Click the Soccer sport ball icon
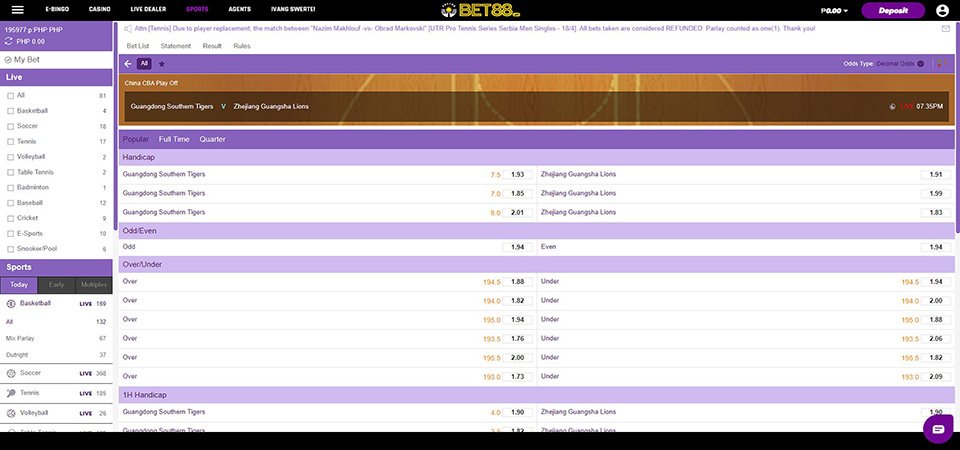The width and height of the screenshot is (960, 450). (11, 373)
